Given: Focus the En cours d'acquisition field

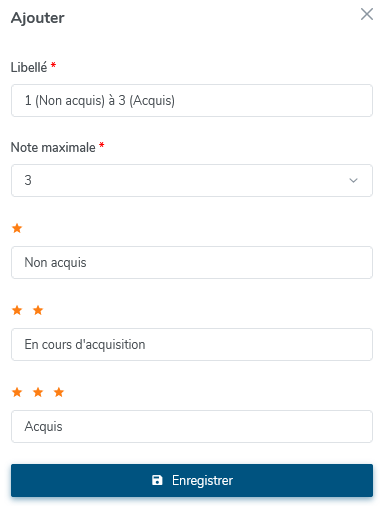Looking at the screenshot, I should [192, 344].
